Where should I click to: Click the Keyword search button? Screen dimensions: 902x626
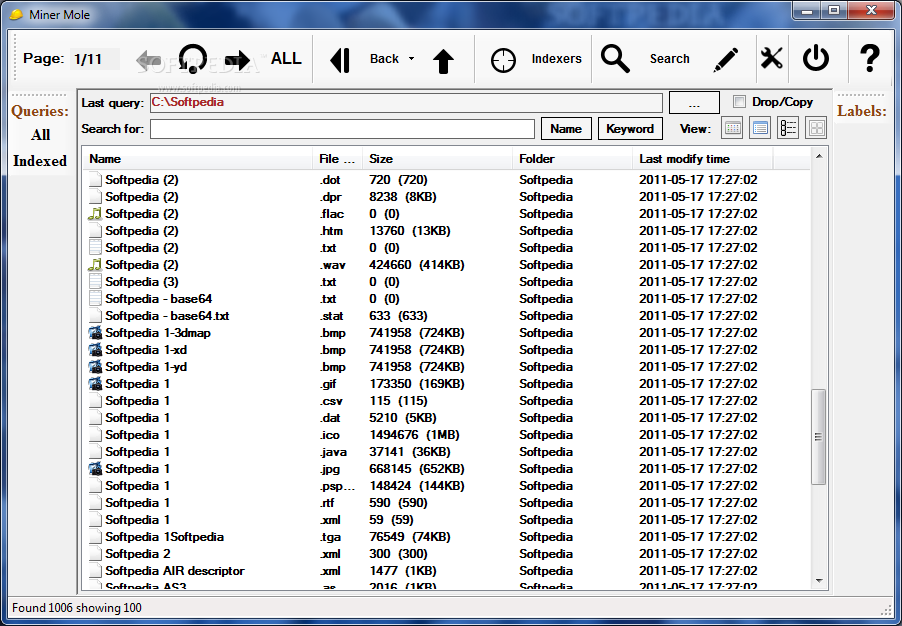[x=630, y=129]
